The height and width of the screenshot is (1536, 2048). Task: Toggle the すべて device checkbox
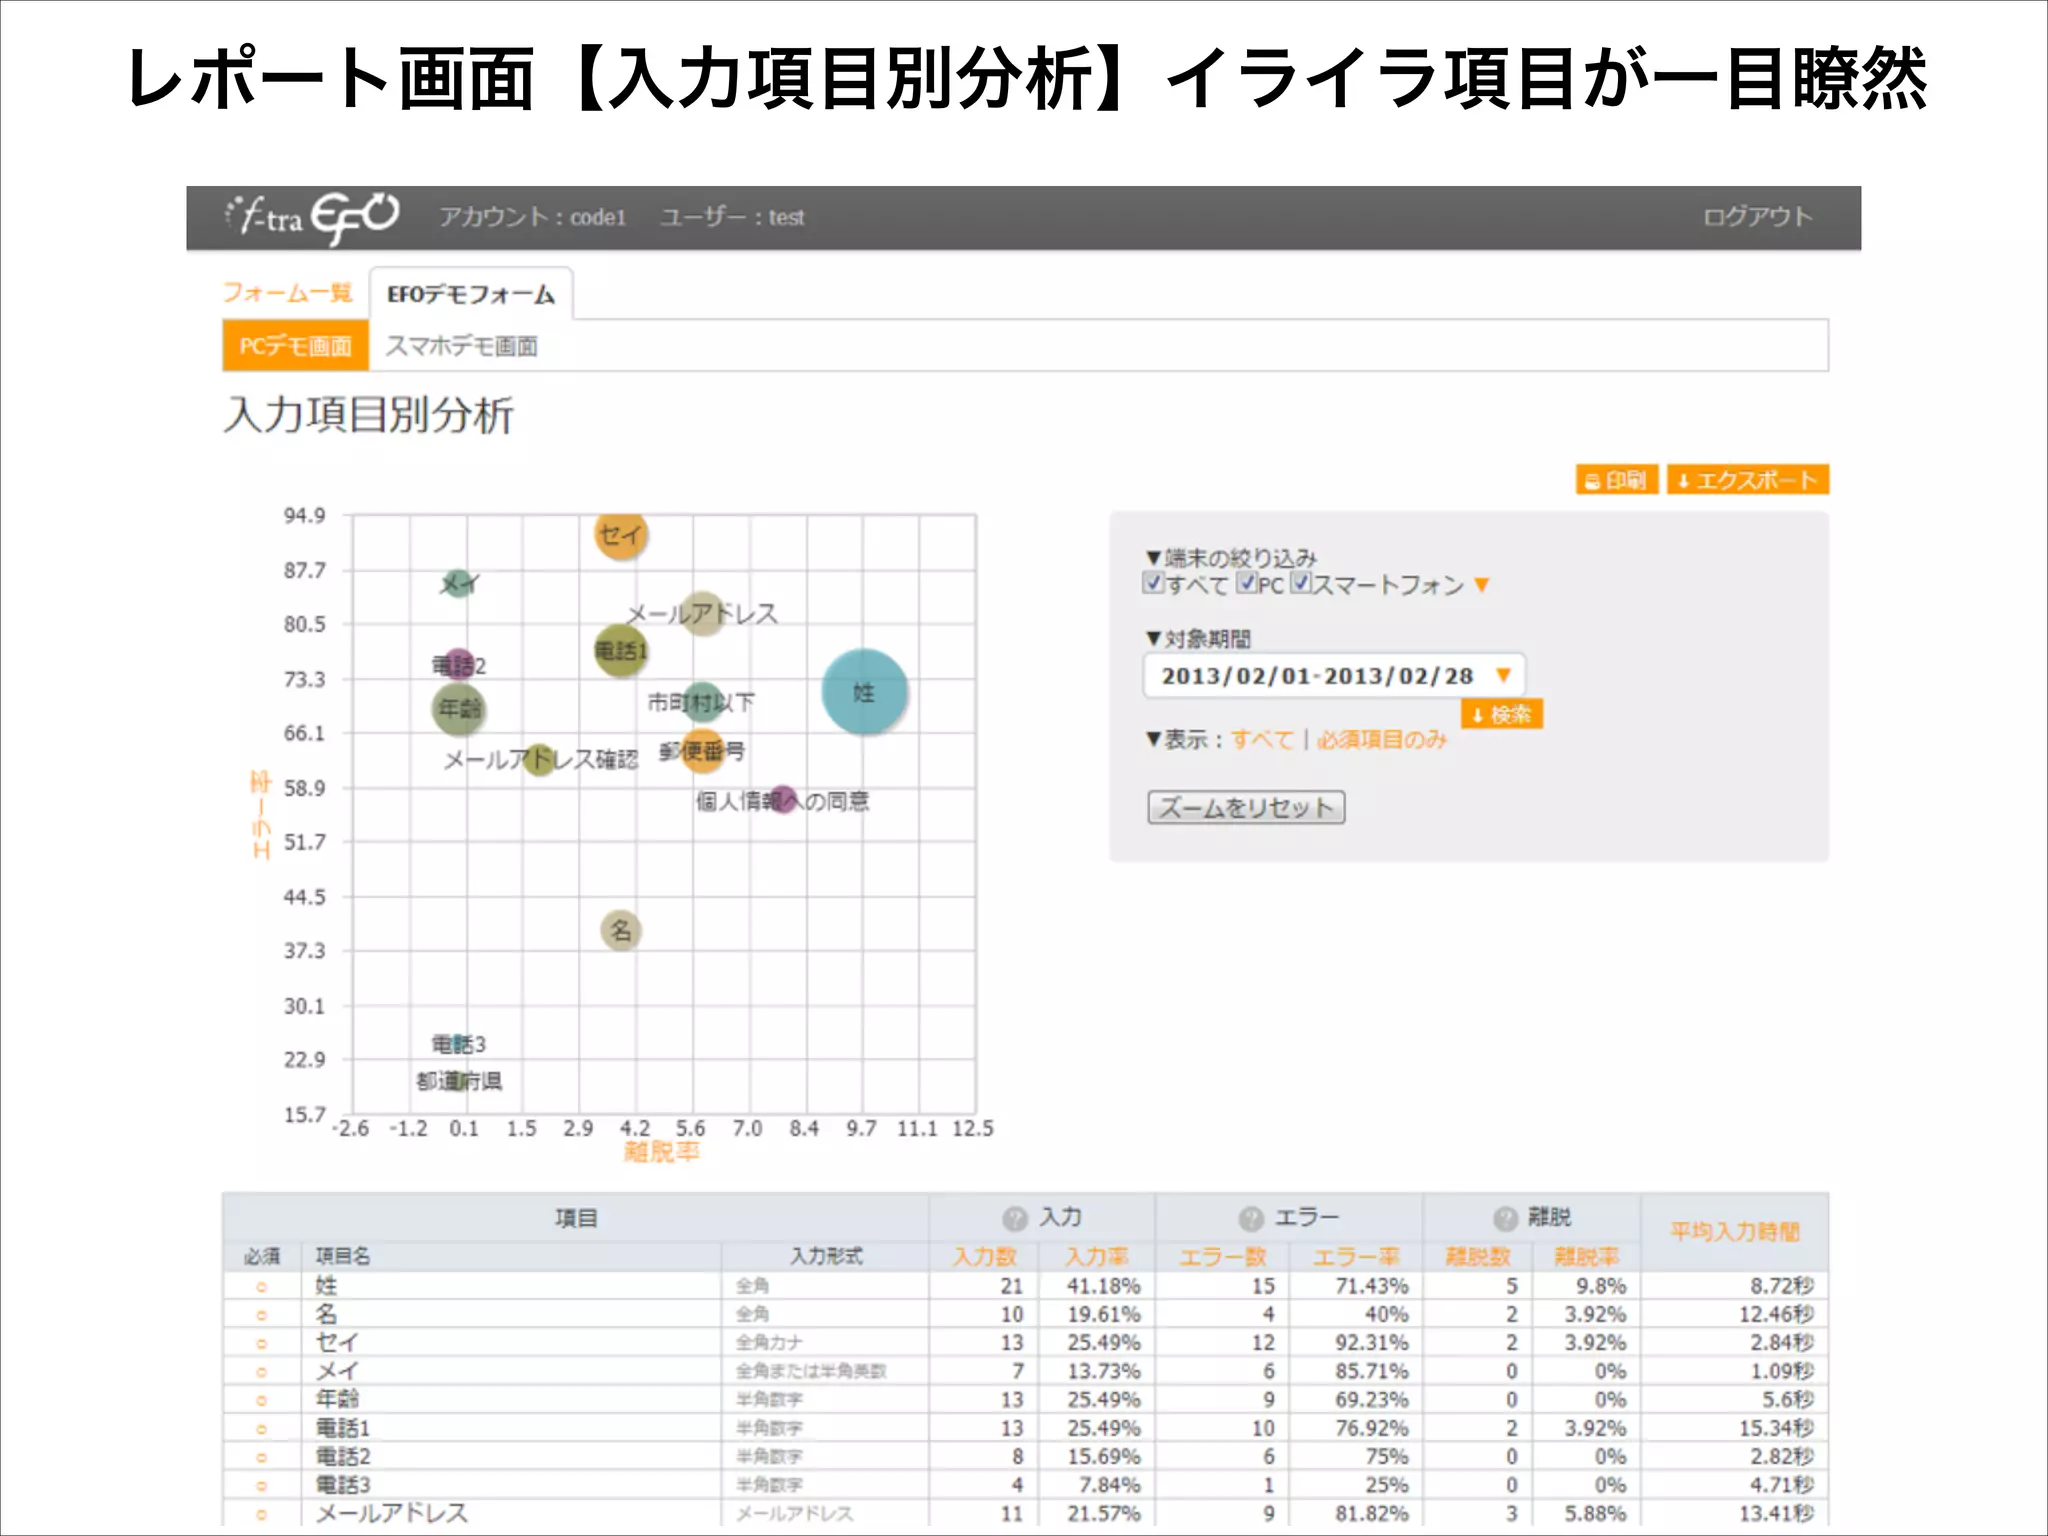tap(1154, 583)
